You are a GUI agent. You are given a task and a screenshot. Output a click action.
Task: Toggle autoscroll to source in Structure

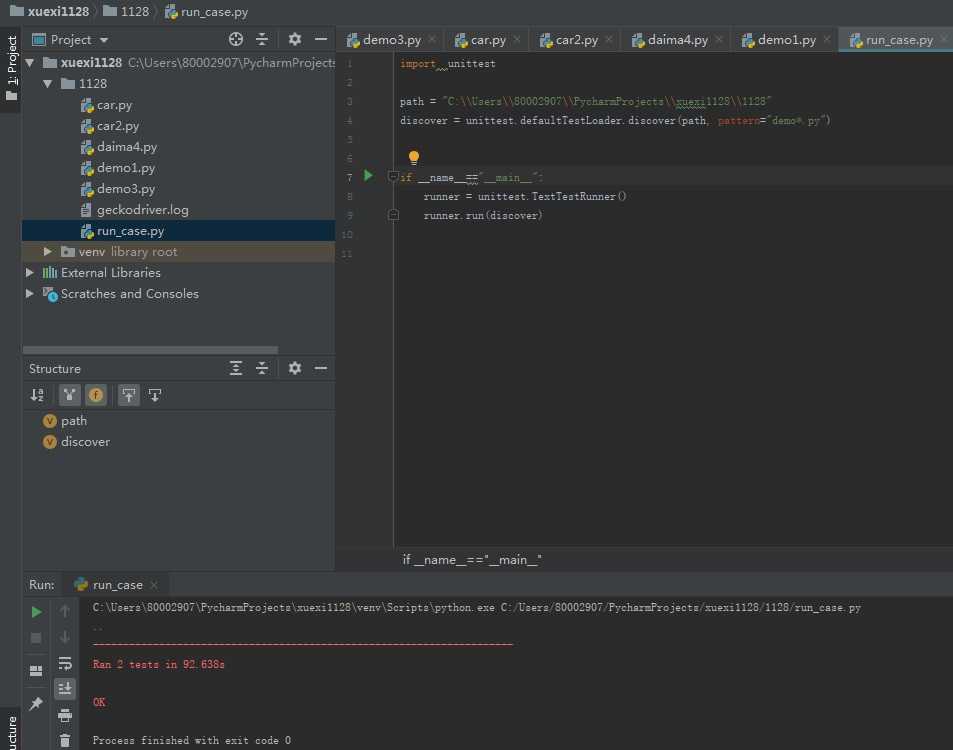point(129,396)
